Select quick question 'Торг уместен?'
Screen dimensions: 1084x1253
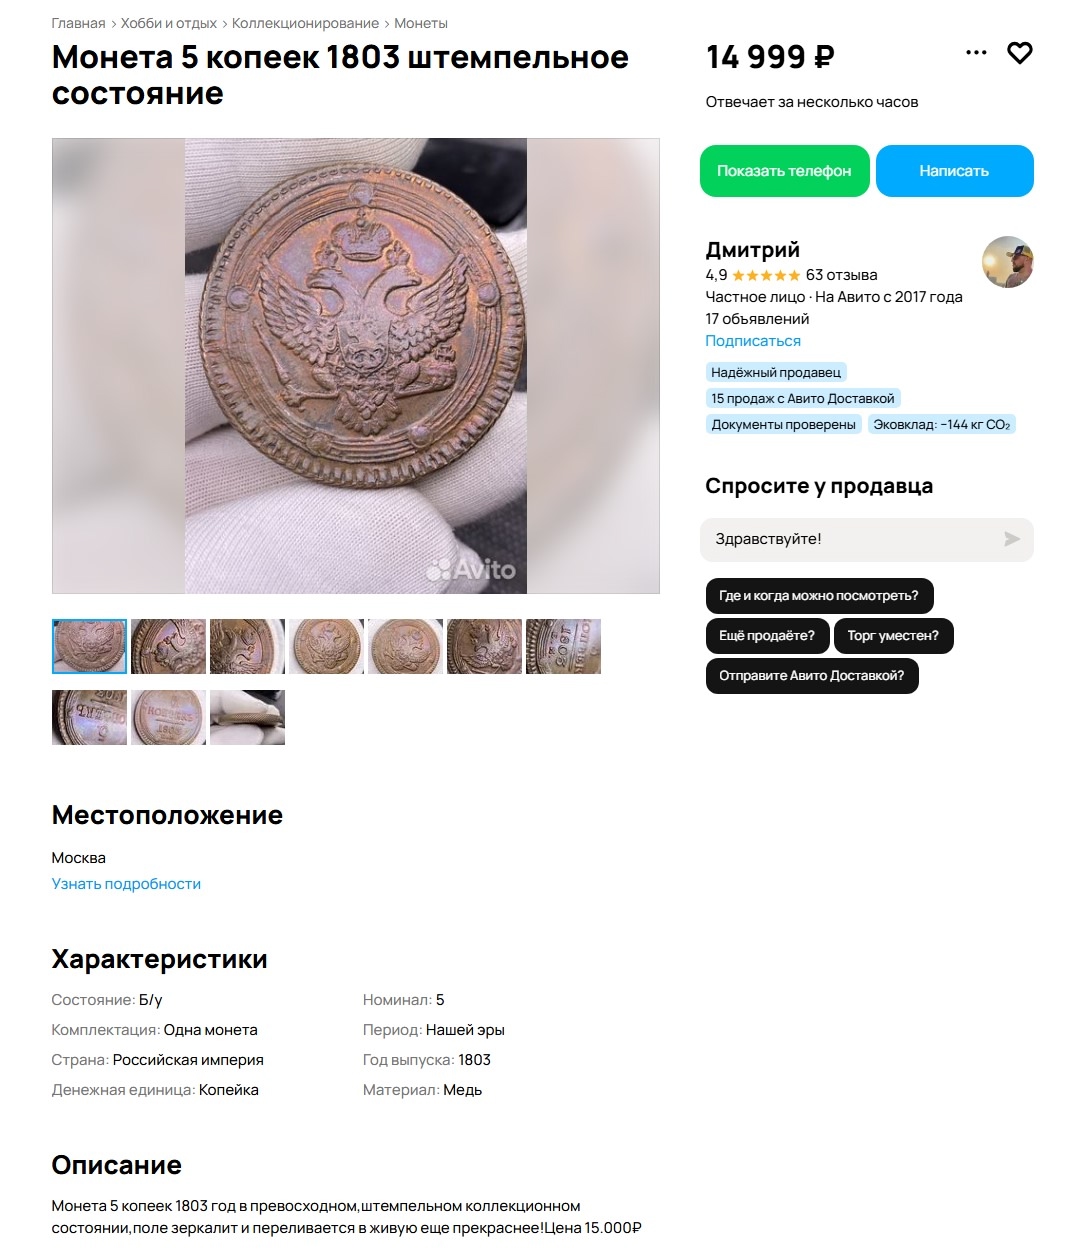point(893,635)
